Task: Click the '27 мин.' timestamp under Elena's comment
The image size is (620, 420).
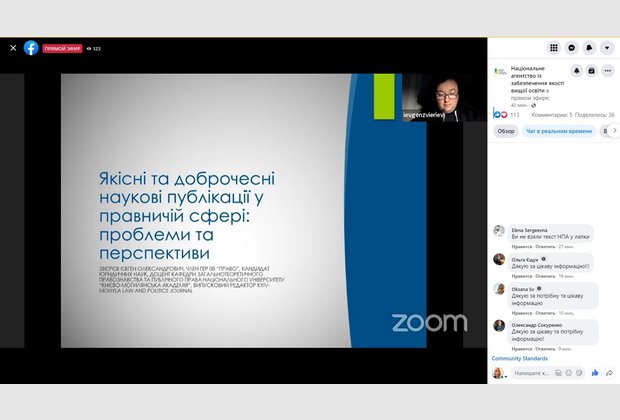Action: 566,246
